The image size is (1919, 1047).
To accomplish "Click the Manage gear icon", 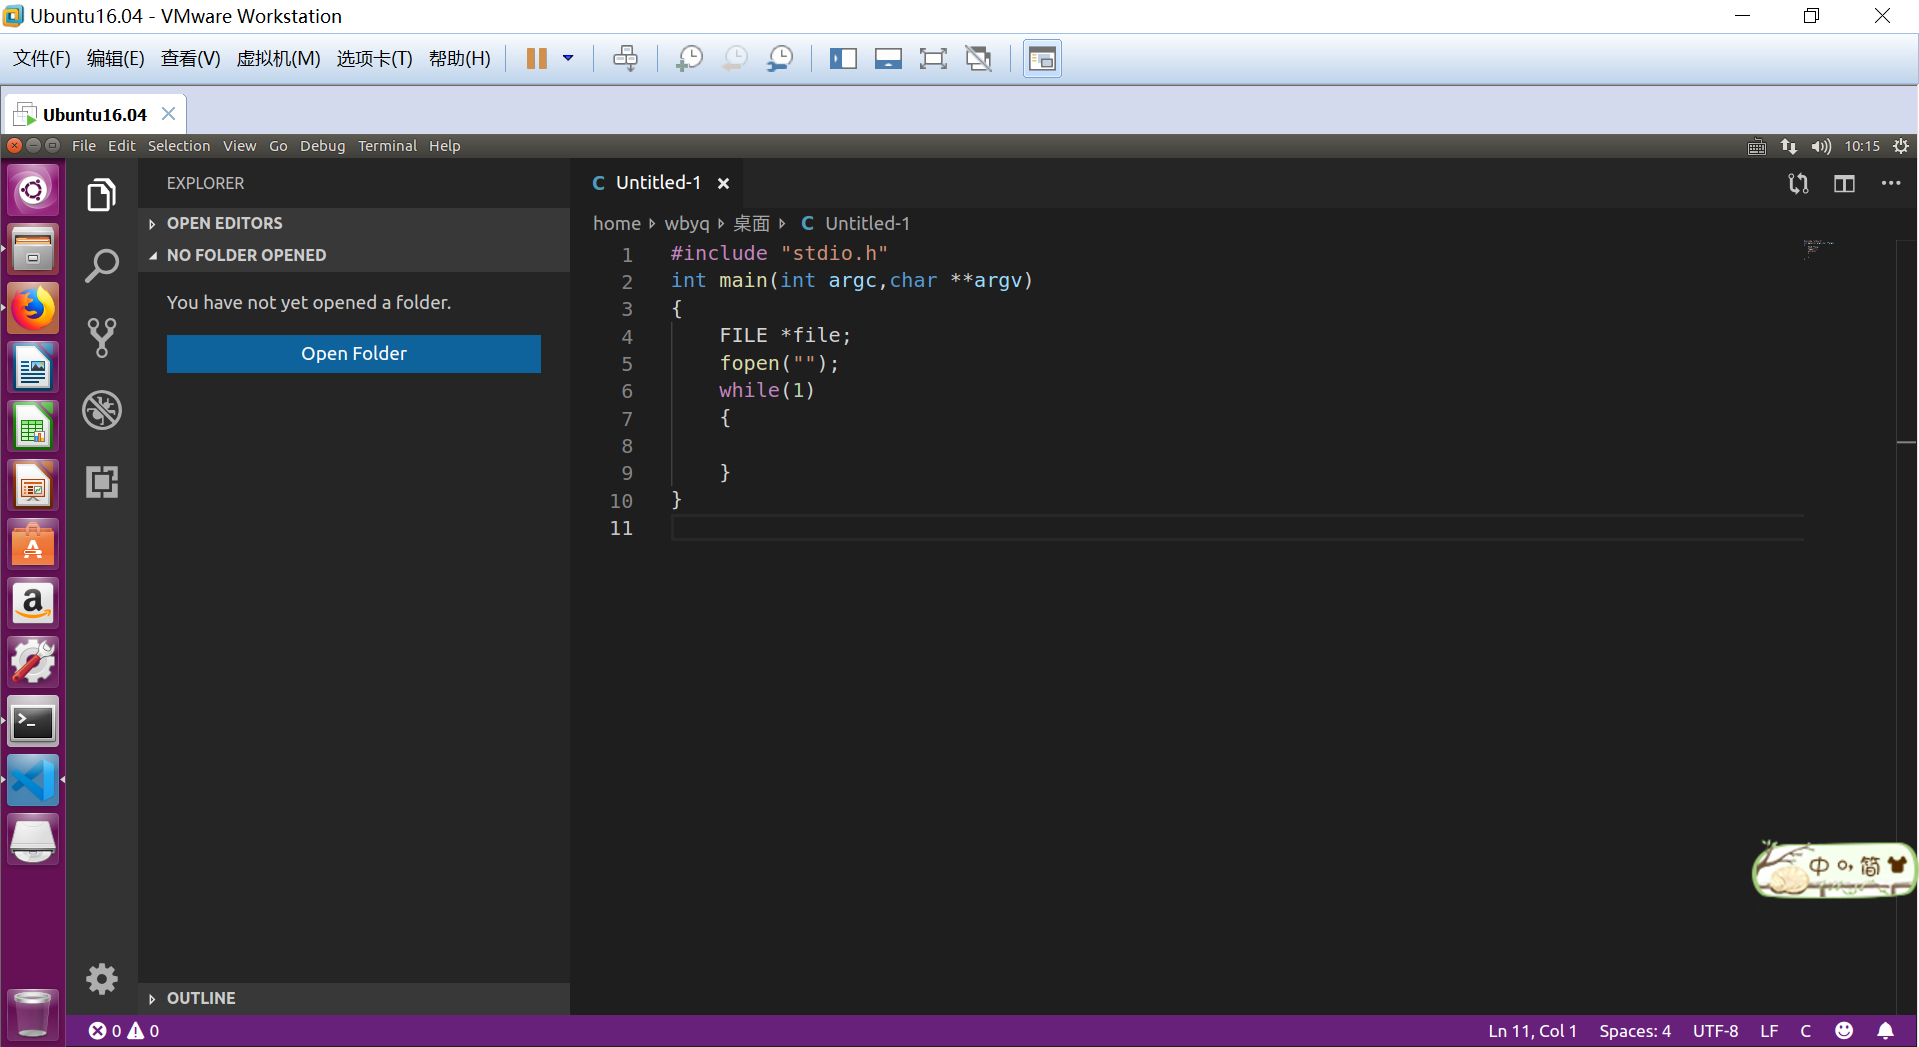I will pos(102,978).
